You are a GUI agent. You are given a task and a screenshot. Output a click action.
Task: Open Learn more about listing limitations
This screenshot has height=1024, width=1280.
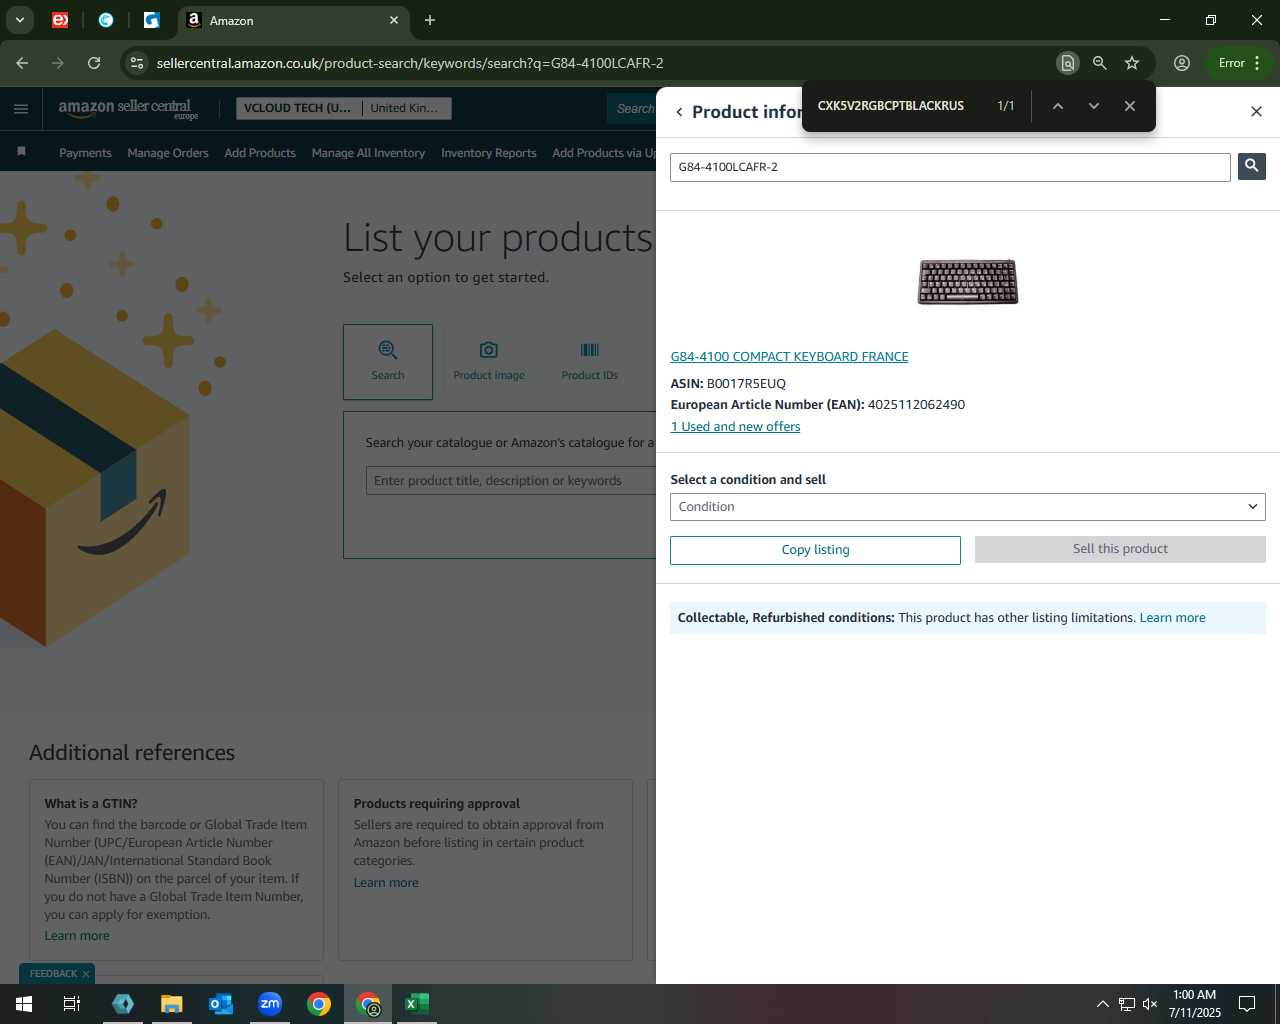1172,618
